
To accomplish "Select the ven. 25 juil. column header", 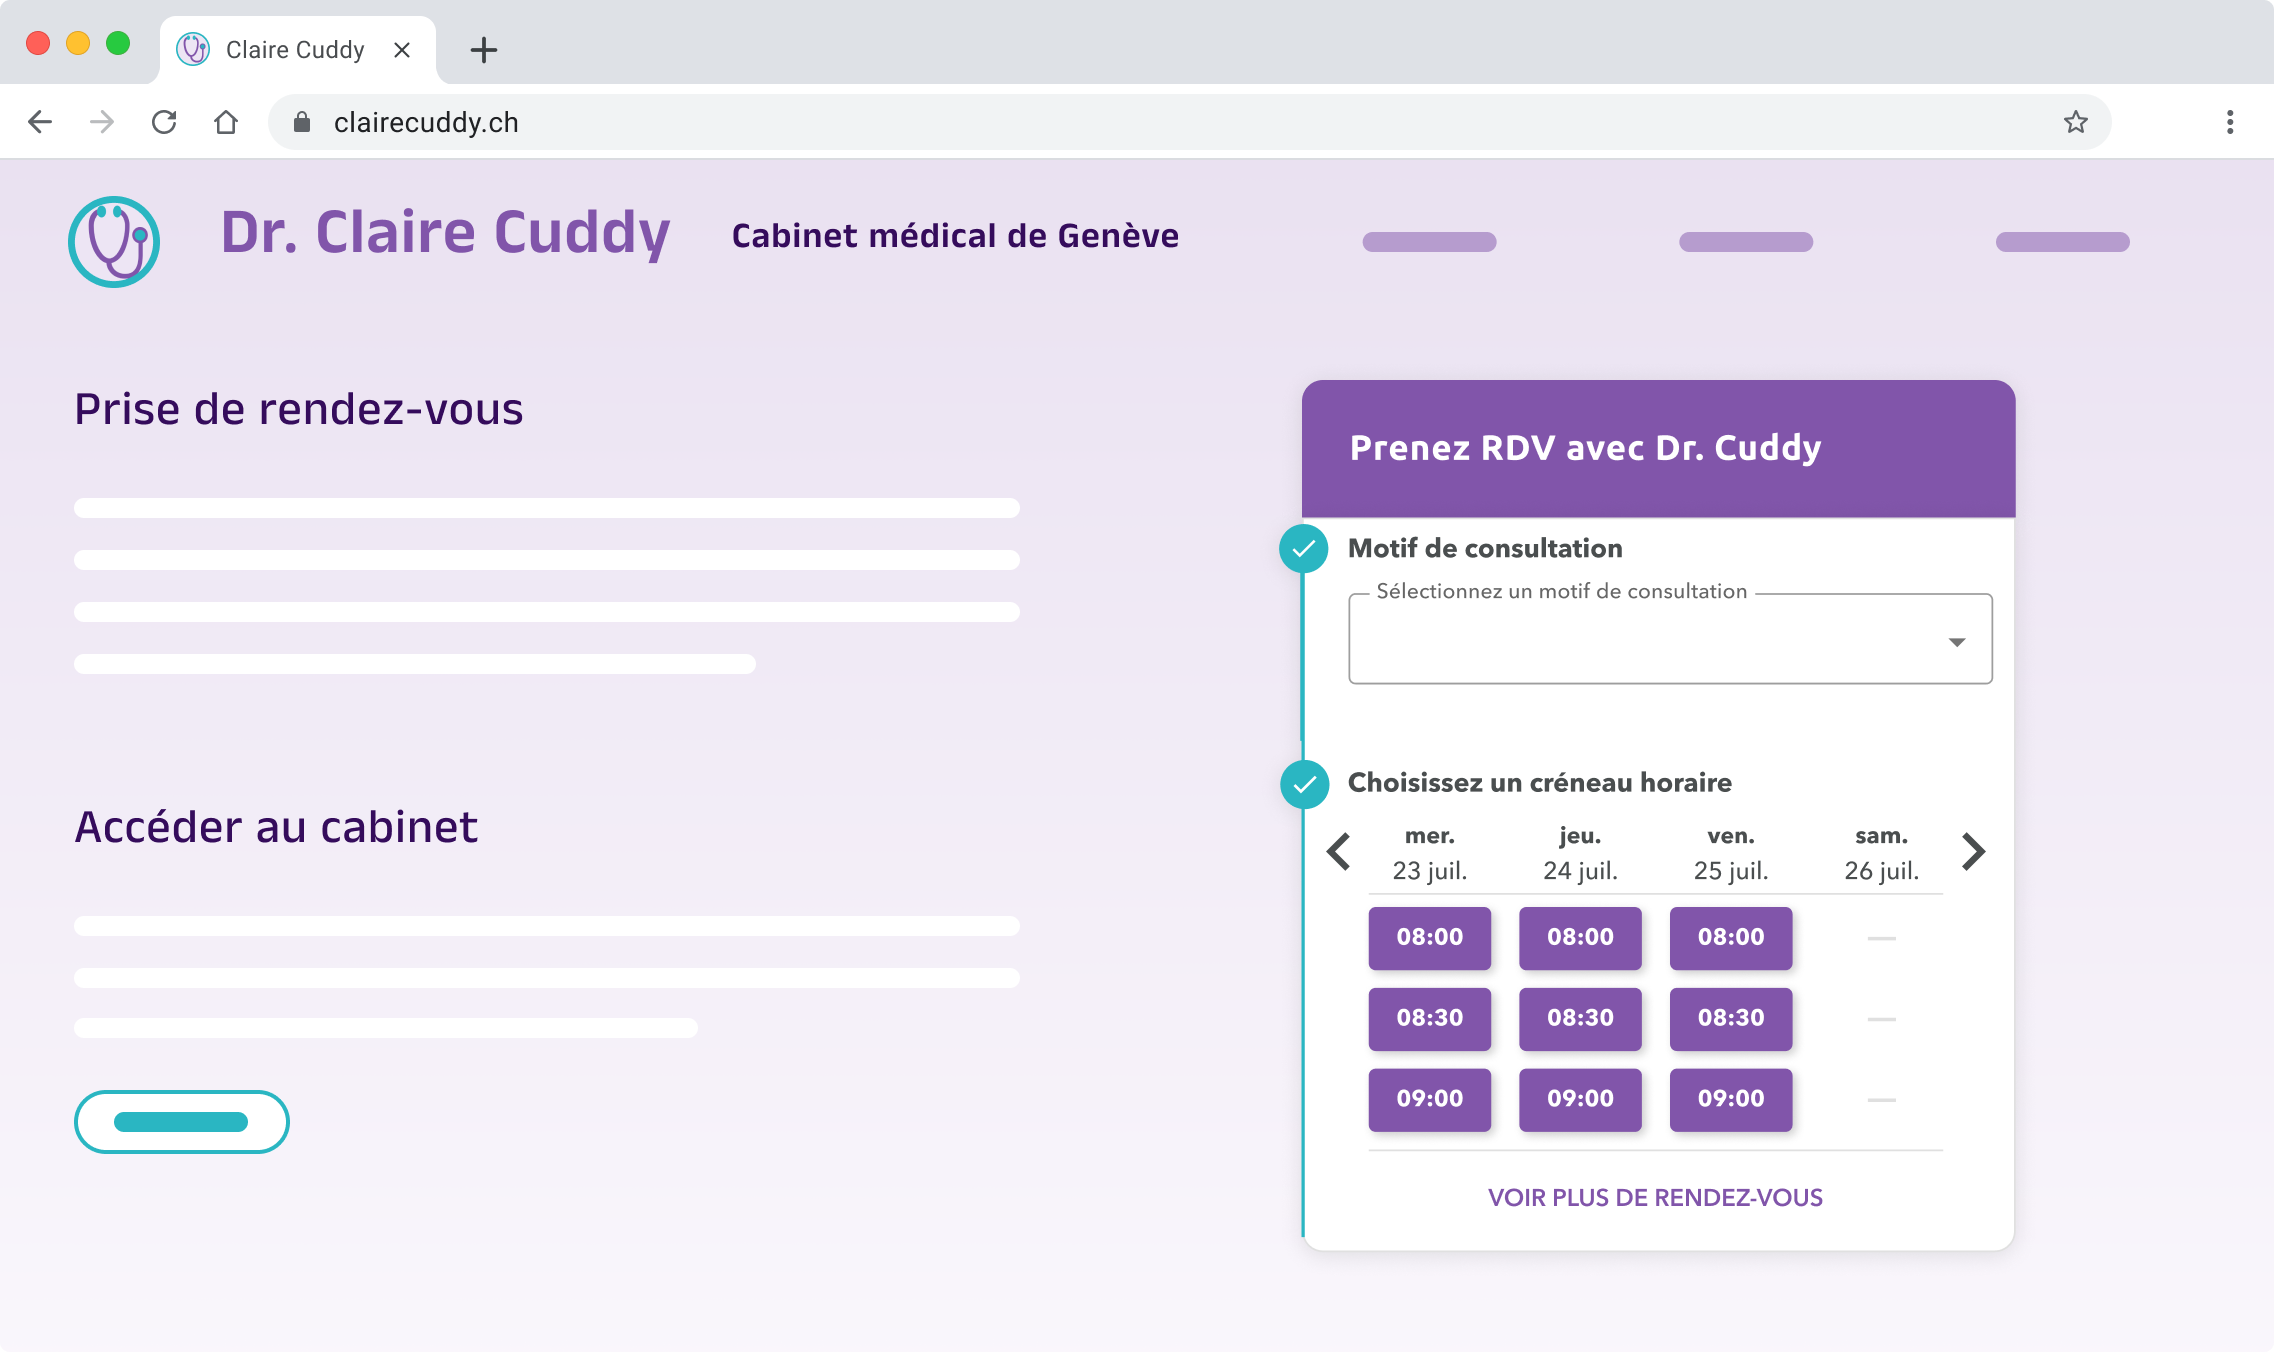I will point(1731,853).
